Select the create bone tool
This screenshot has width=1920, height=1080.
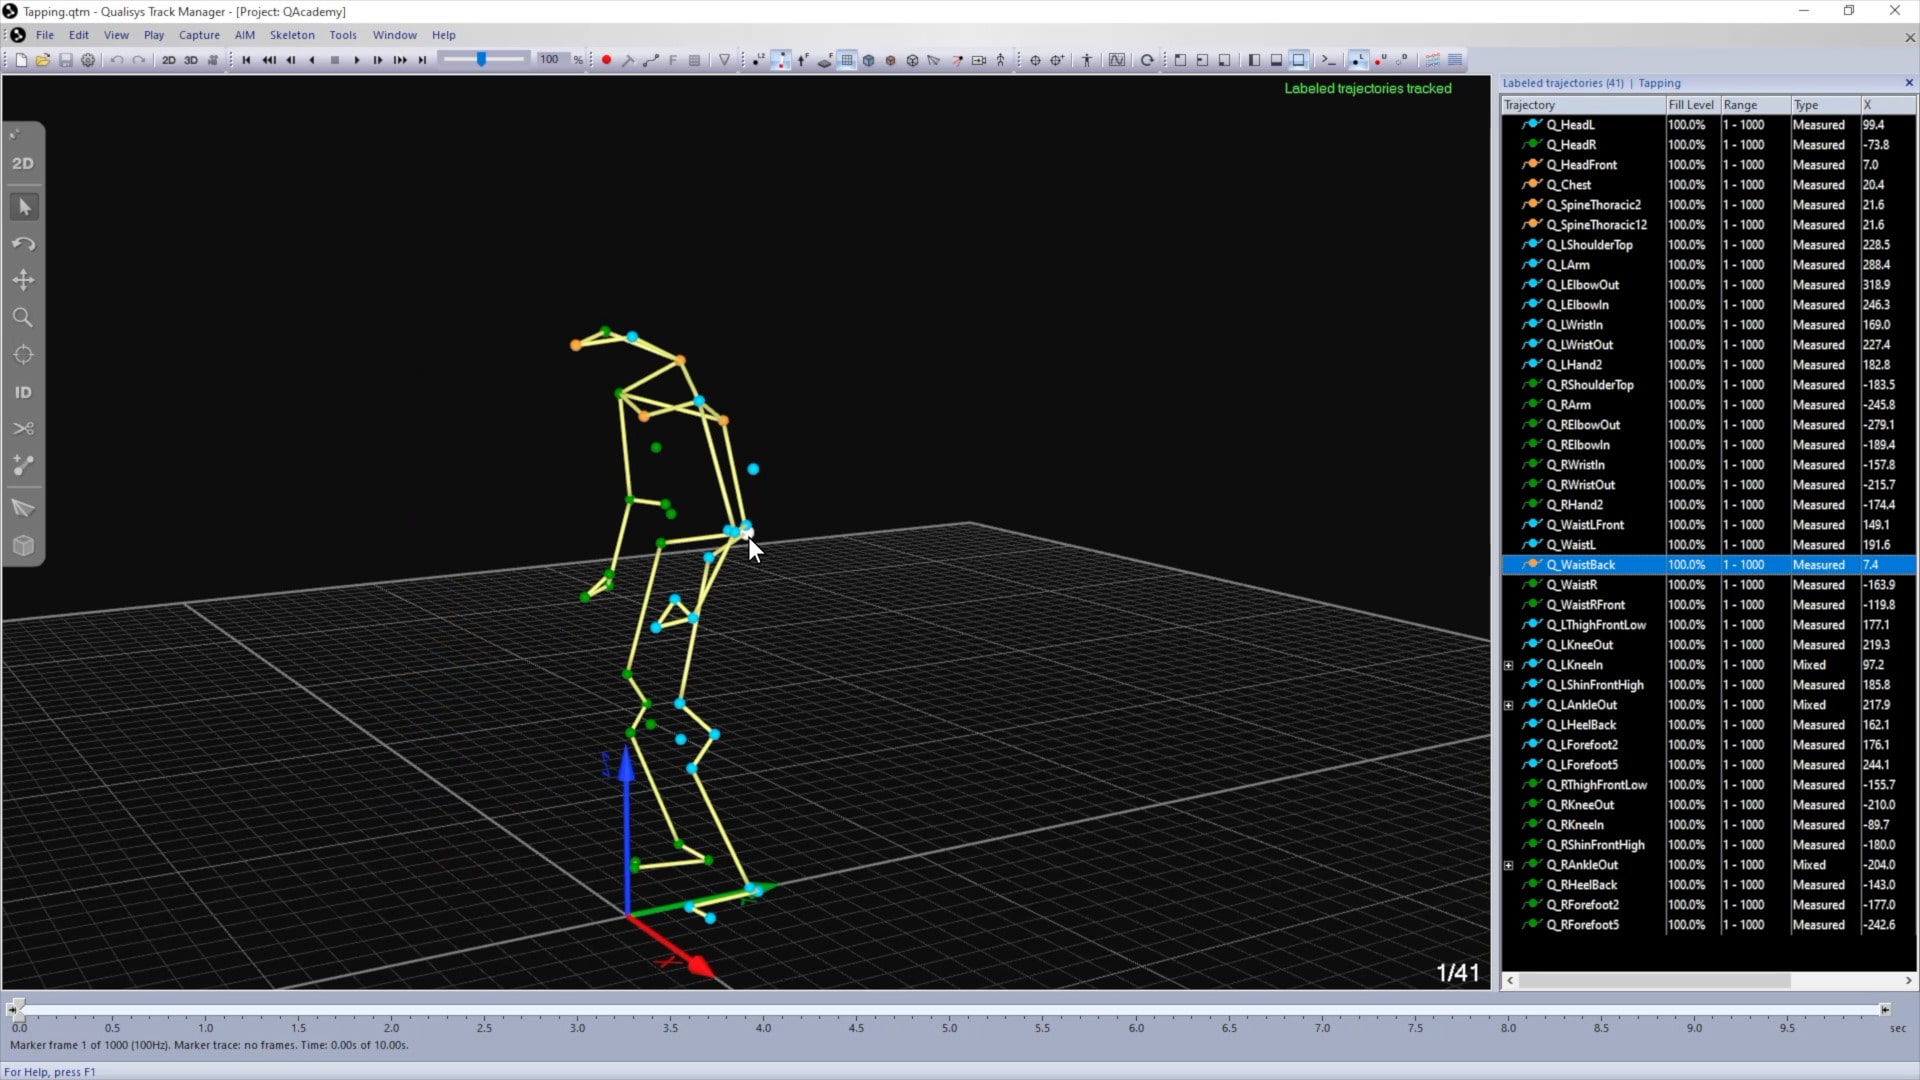coord(23,465)
